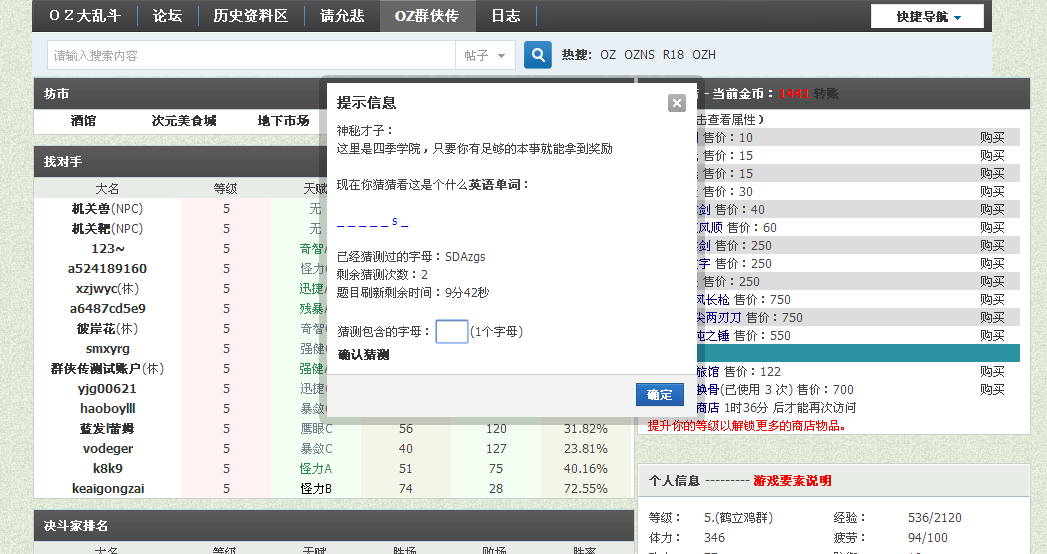Select opponent xzjwyc
This screenshot has width=1047, height=554.
(x=108, y=289)
